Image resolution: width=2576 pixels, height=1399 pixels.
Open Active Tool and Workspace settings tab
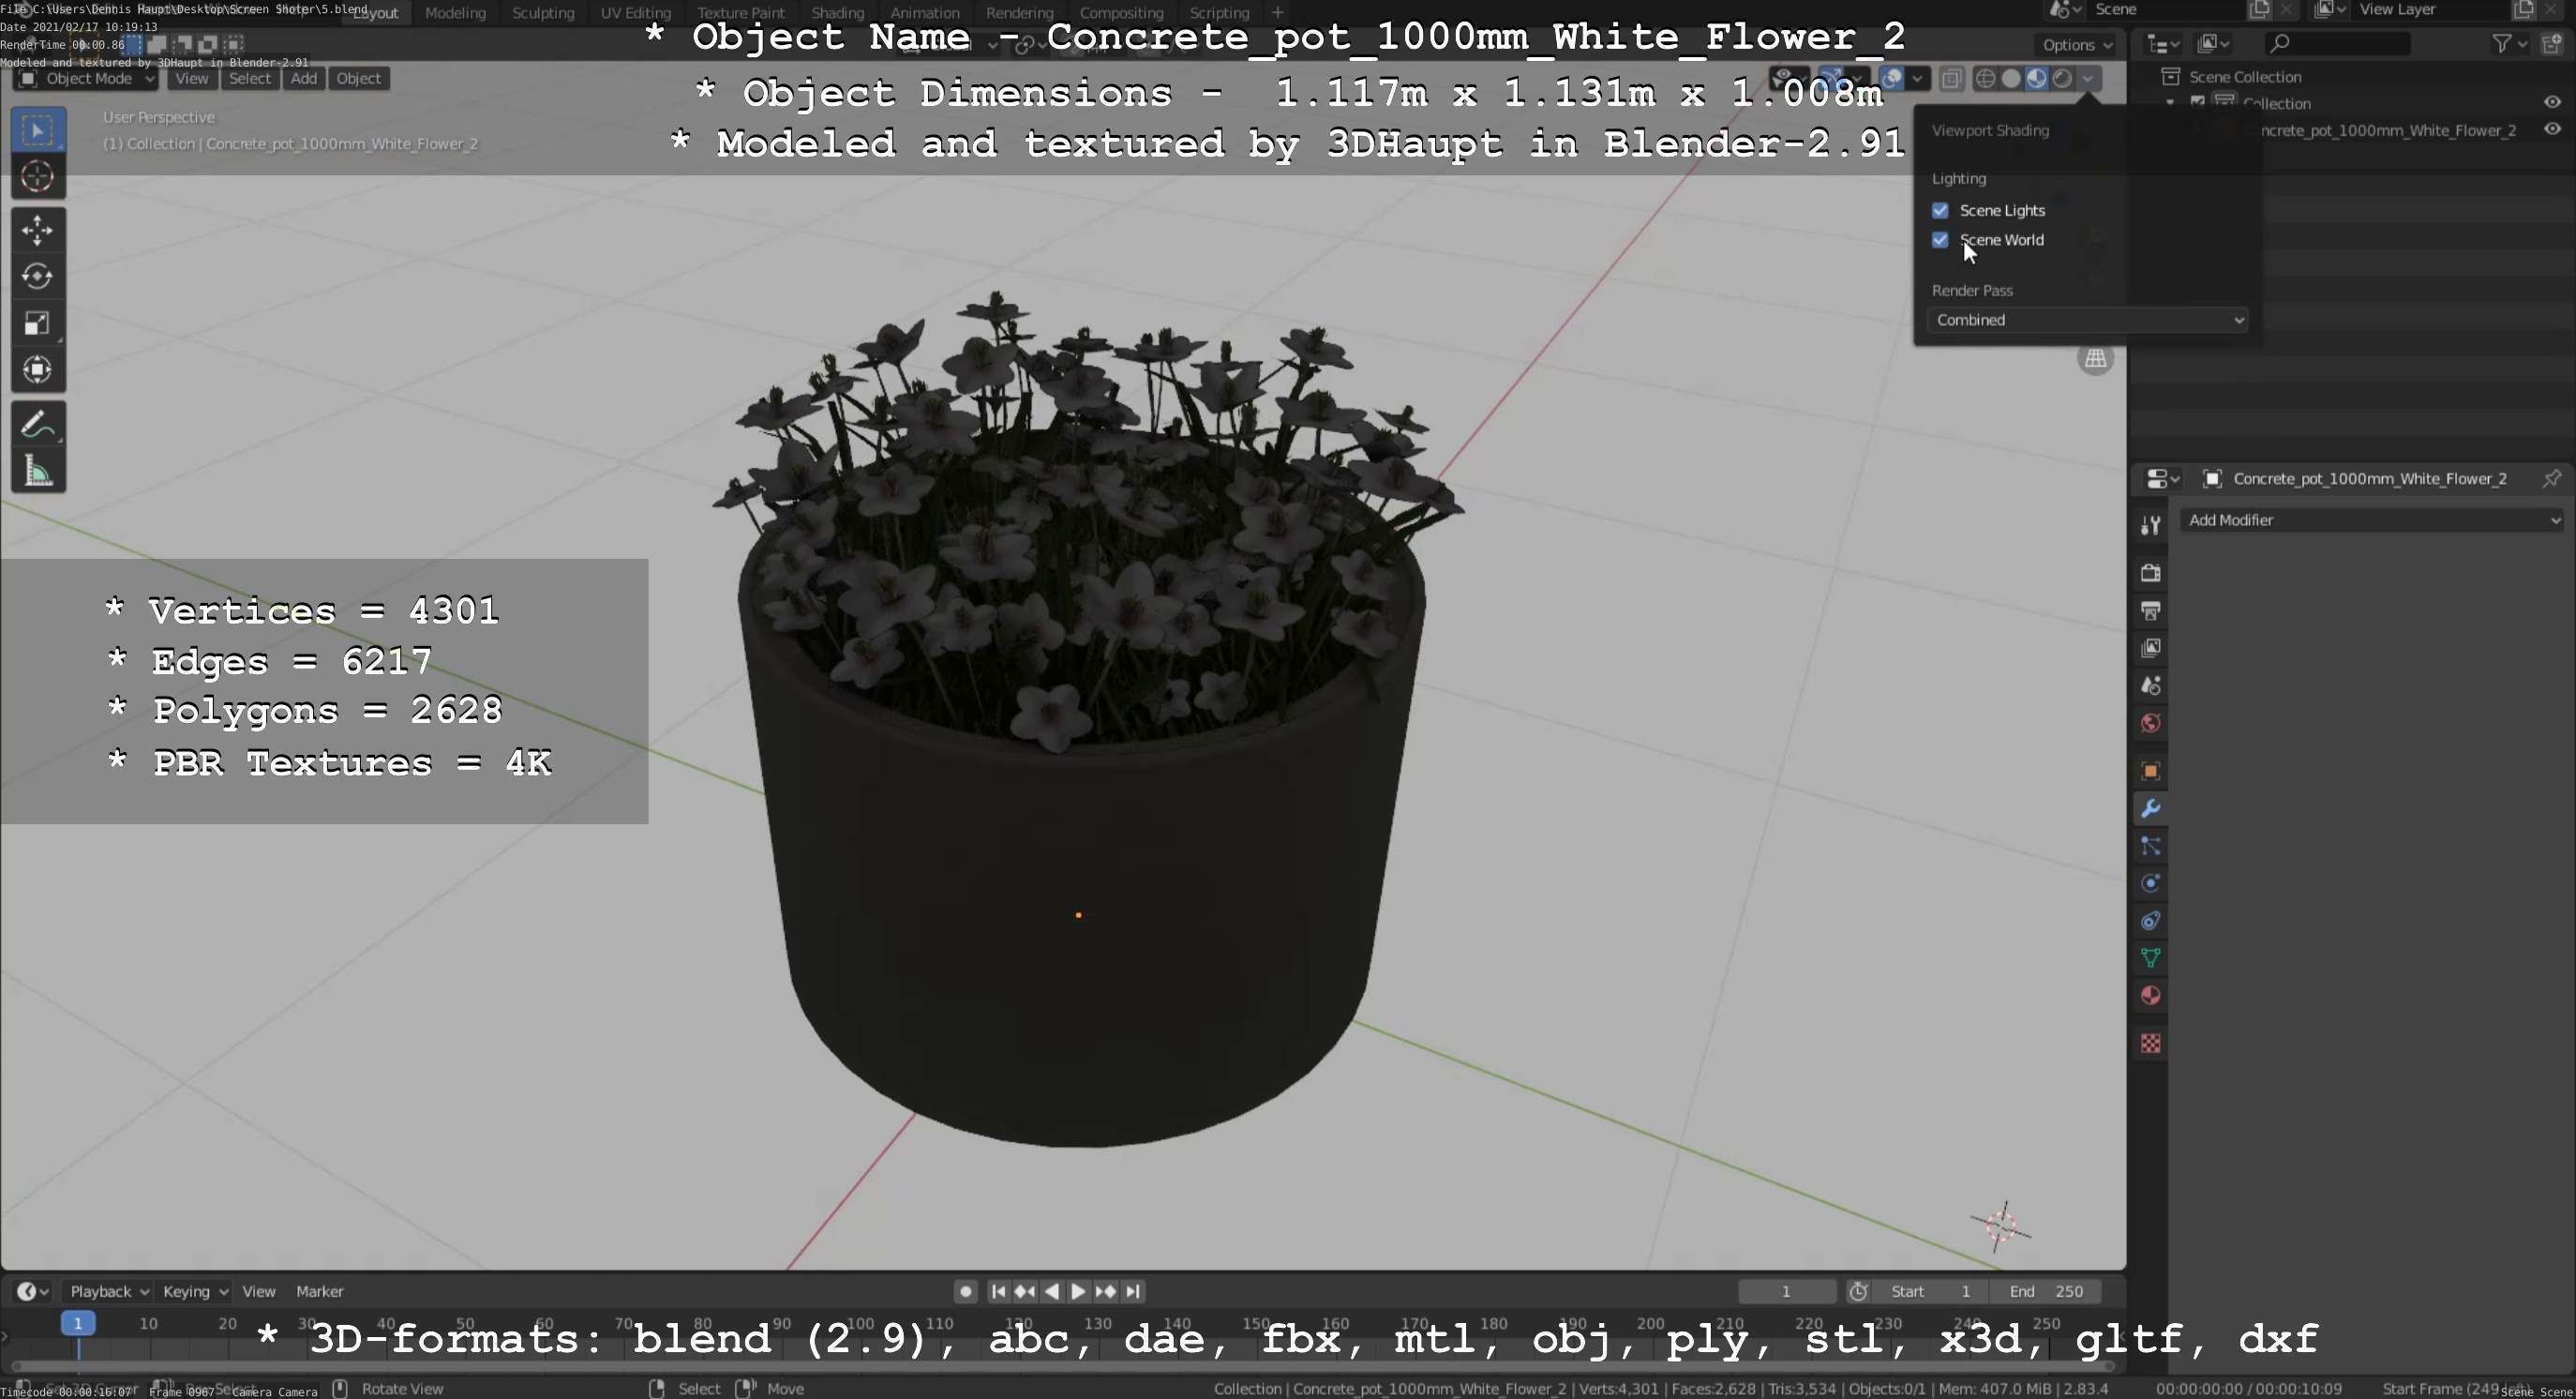point(2150,525)
